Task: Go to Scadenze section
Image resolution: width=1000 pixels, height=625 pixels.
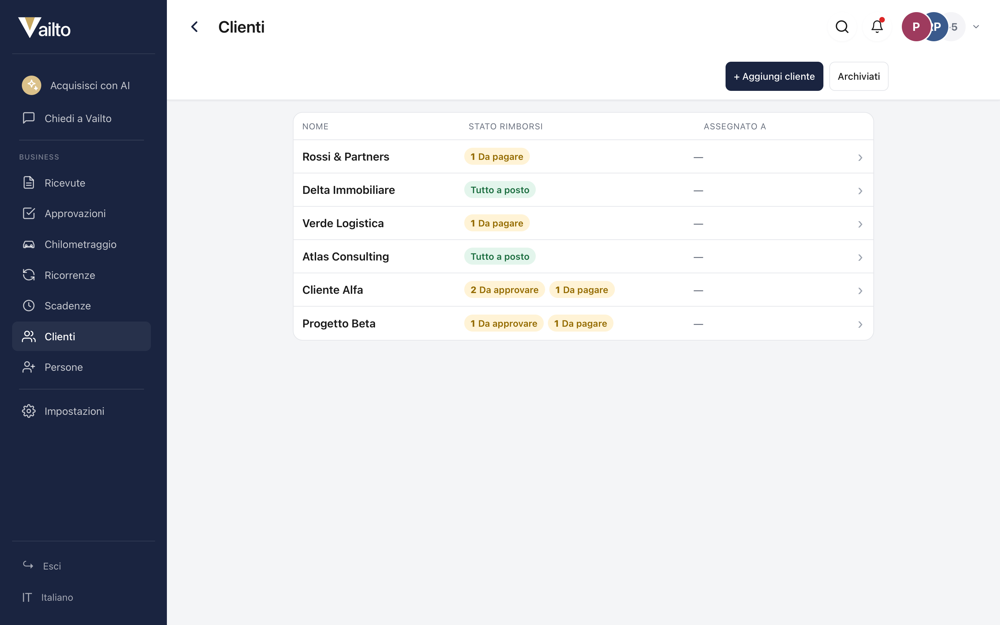Action: (x=82, y=305)
